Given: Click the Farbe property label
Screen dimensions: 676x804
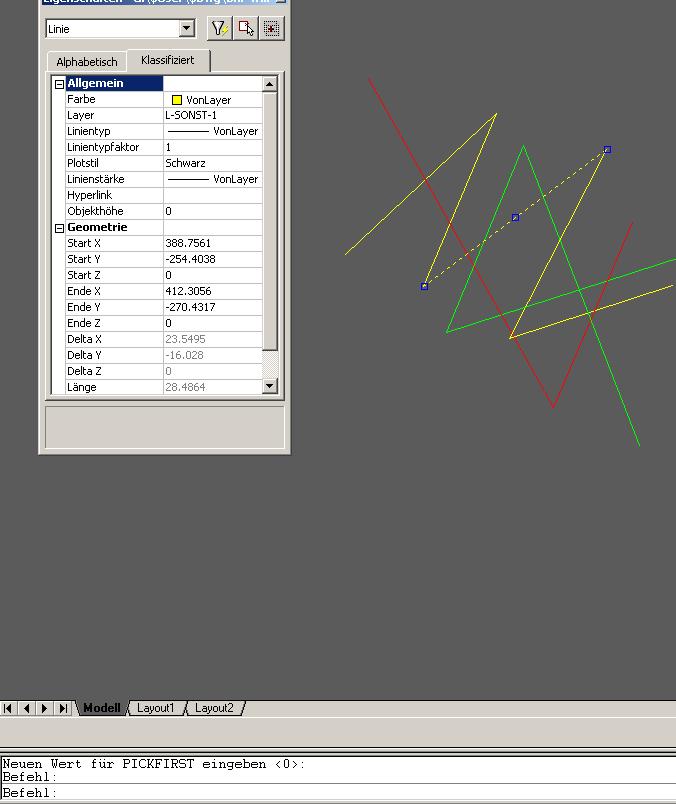Looking at the screenshot, I should coord(81,99).
